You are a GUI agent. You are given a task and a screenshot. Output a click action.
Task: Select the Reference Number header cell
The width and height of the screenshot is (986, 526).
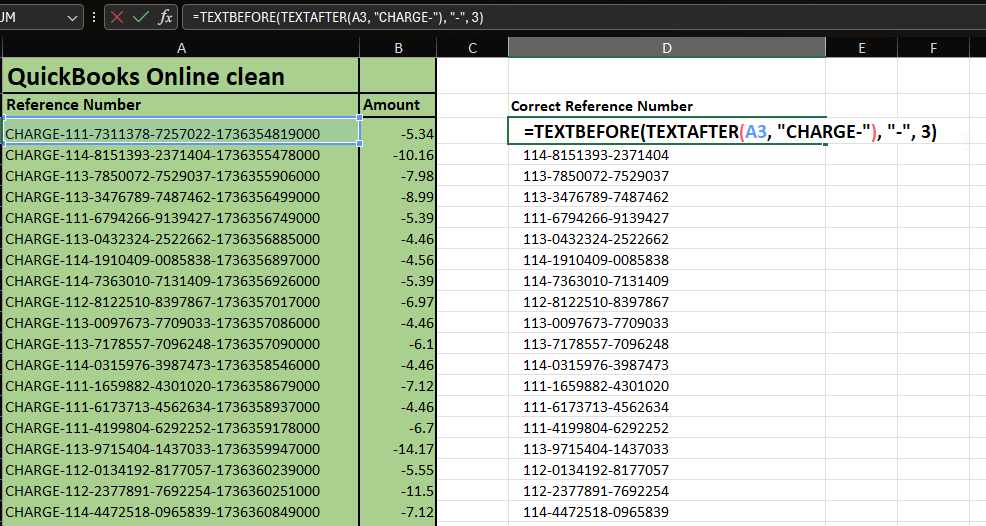(x=180, y=105)
